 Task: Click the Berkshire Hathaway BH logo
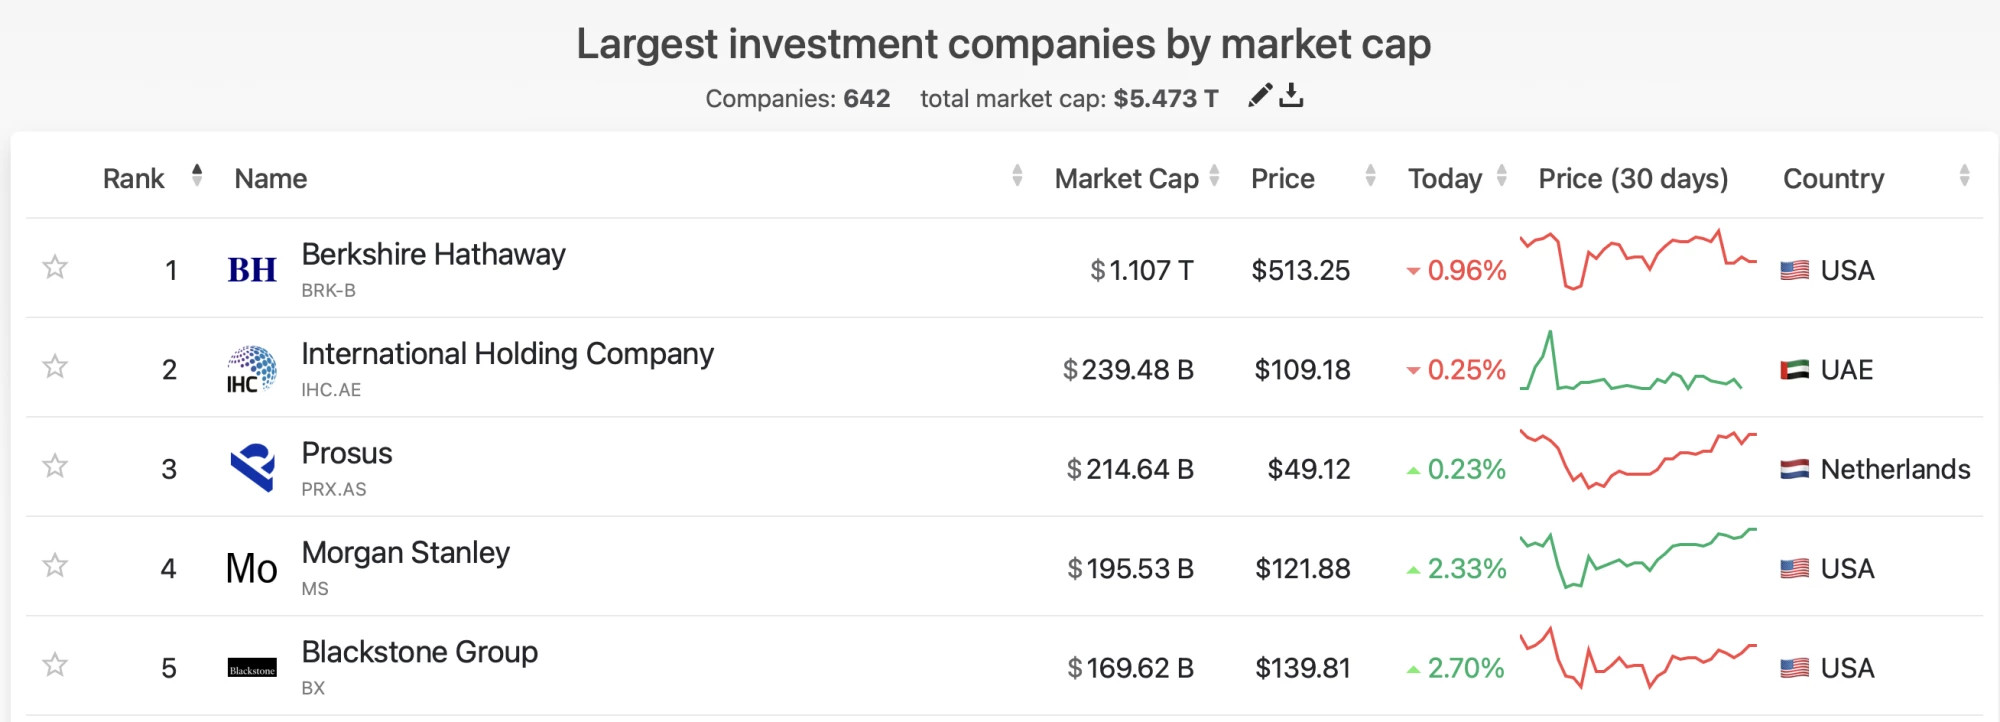point(252,270)
